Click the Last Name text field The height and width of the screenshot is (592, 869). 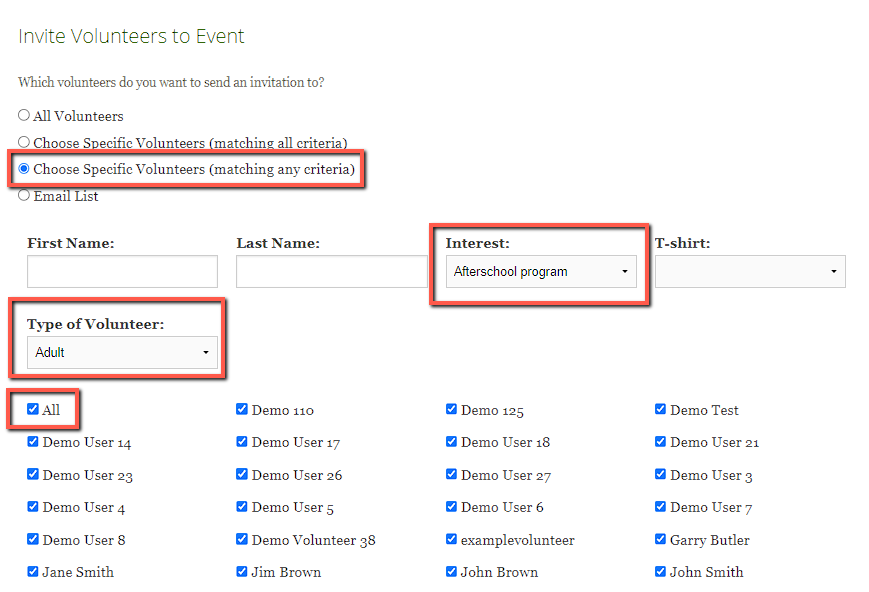331,271
